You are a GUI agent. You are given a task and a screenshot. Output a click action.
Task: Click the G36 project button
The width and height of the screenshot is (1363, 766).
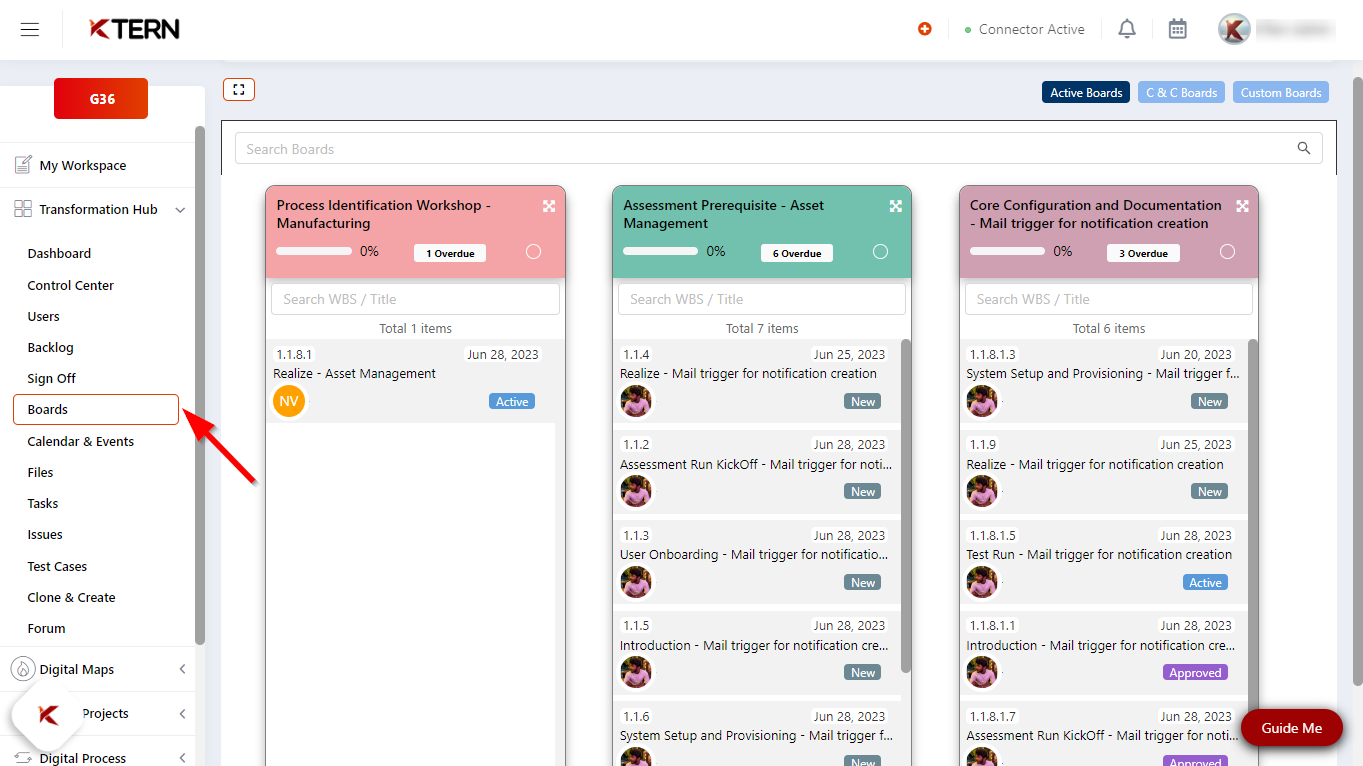tap(101, 99)
